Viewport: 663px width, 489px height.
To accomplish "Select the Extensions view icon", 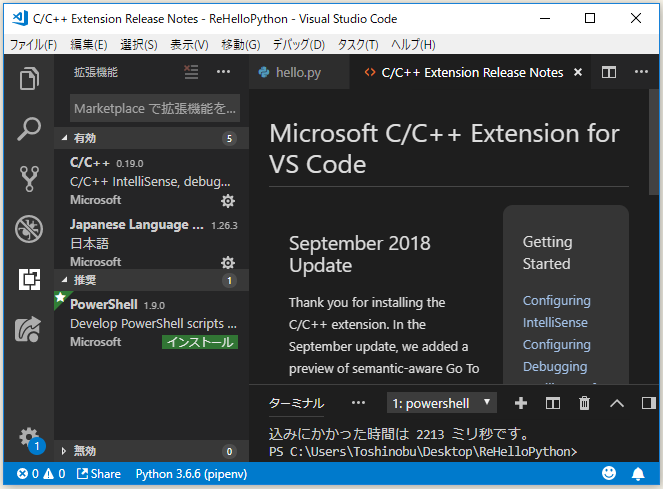I will pos(29,279).
